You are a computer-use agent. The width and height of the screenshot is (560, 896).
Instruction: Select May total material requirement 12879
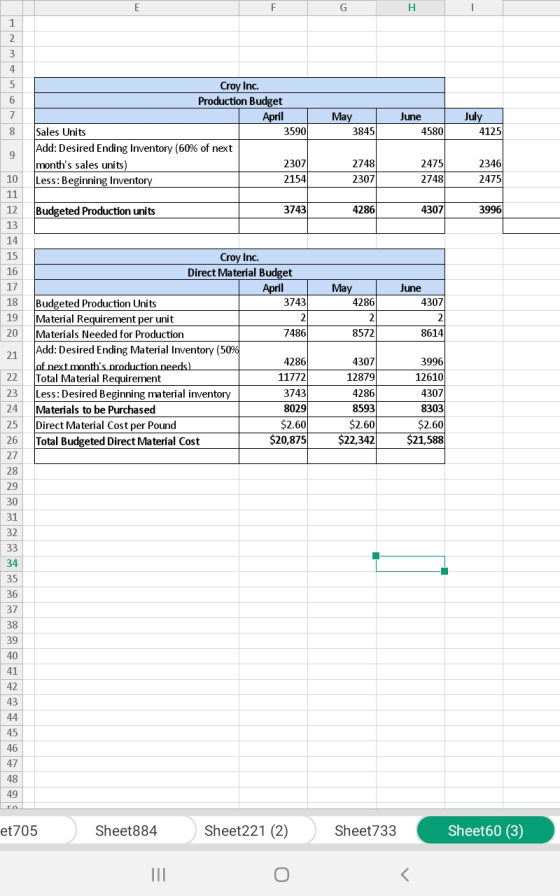(342, 378)
